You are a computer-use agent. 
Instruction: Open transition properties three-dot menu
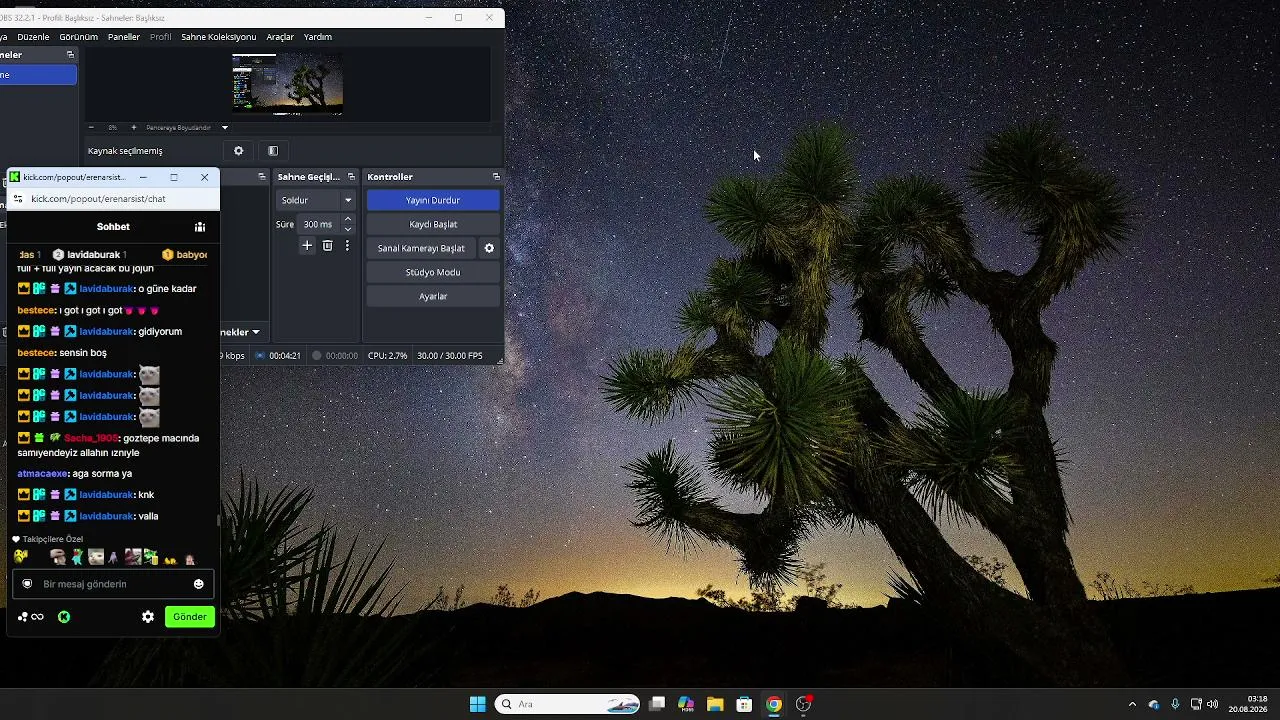tap(347, 246)
